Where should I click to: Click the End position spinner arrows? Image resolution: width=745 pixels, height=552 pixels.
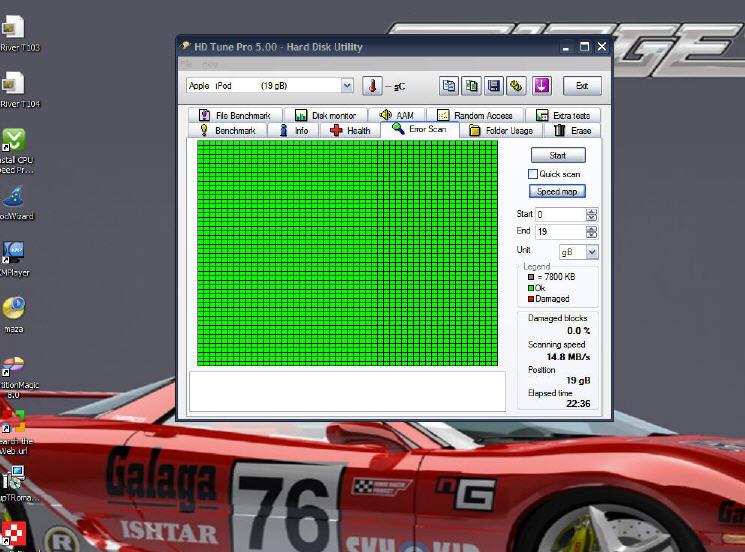[x=592, y=232]
